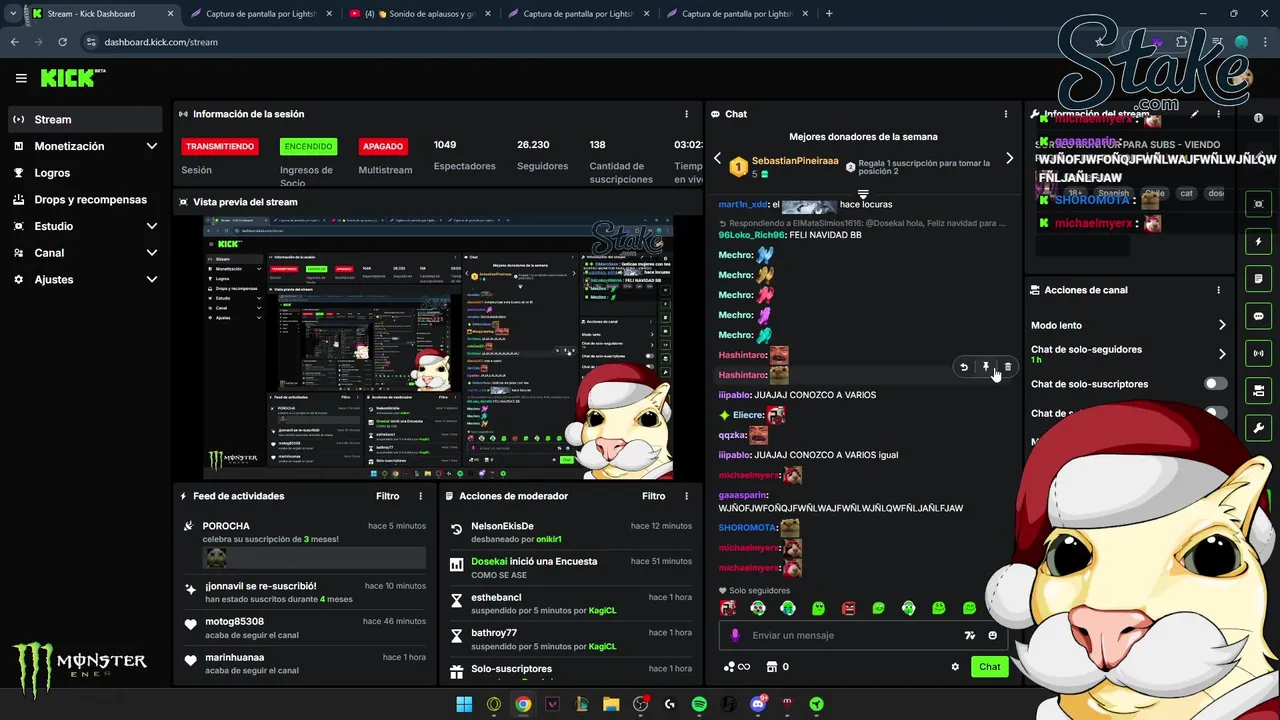Open the Chat panel three-dot menu
Image resolution: width=1280 pixels, height=720 pixels.
(1006, 114)
